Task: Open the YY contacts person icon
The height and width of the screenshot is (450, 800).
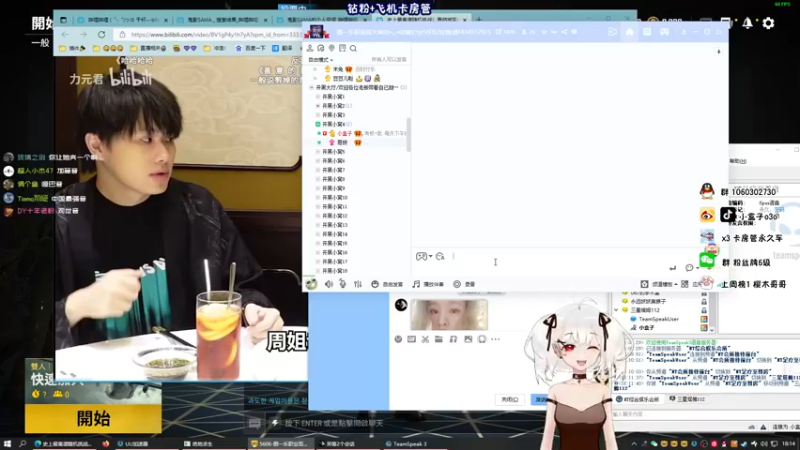Action: 310,48
